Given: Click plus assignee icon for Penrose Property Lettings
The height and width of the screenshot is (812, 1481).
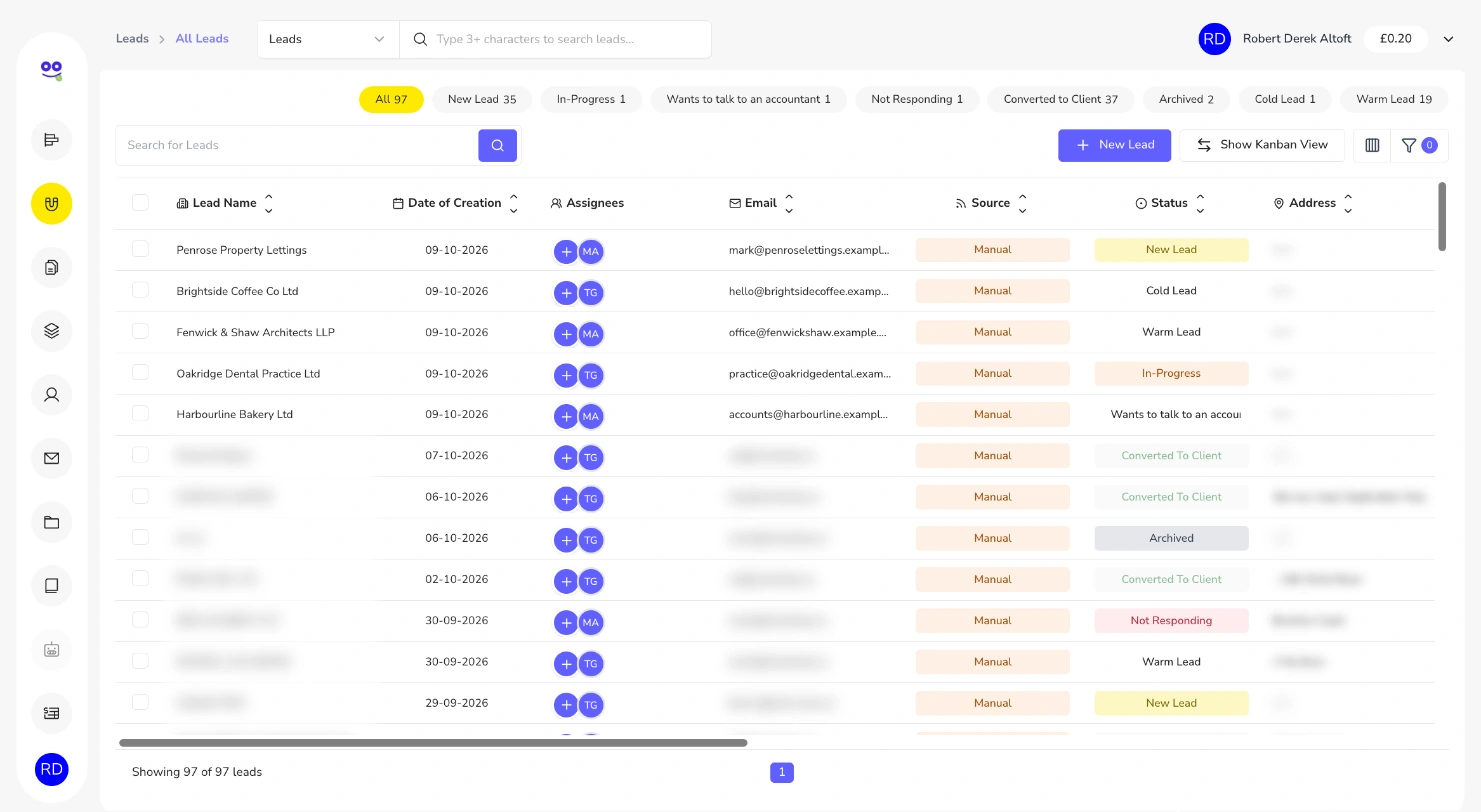Looking at the screenshot, I should point(566,252).
